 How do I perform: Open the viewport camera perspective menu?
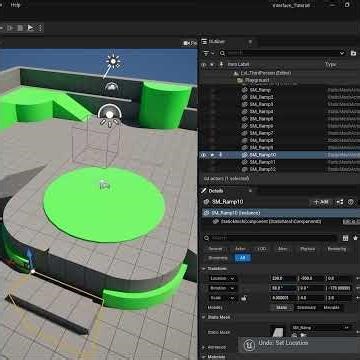pos(190,43)
